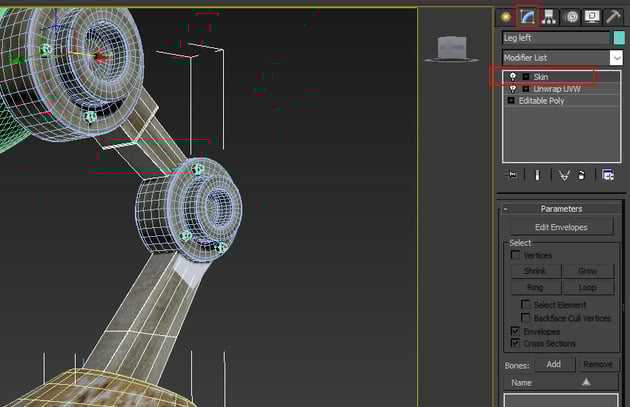Enable the Backface Cull Vertices checkbox
The width and height of the screenshot is (630, 407).
point(526,318)
